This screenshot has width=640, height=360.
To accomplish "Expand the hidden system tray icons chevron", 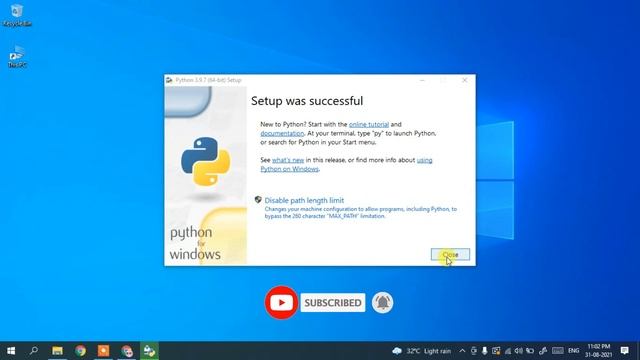I will [462, 351].
